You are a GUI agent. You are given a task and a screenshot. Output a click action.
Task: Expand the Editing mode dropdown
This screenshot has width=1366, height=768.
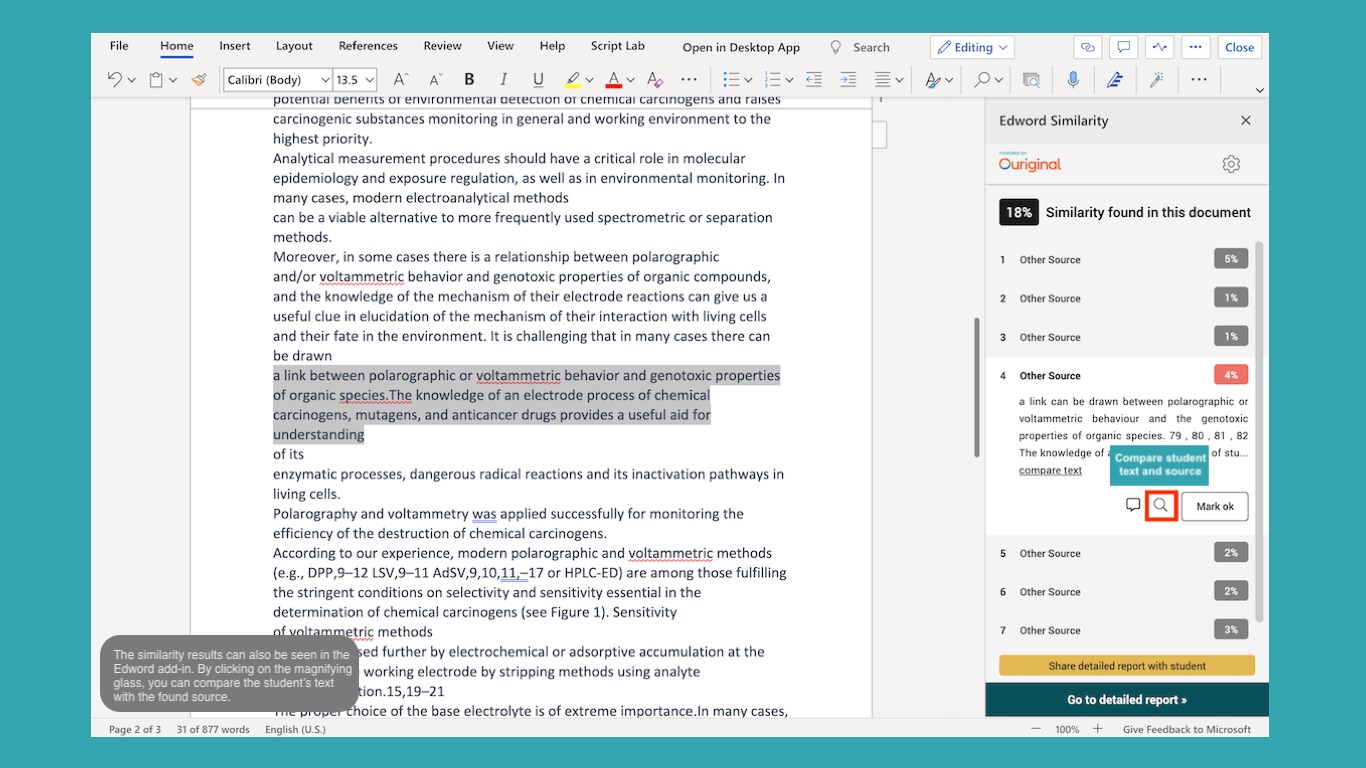tap(972, 47)
